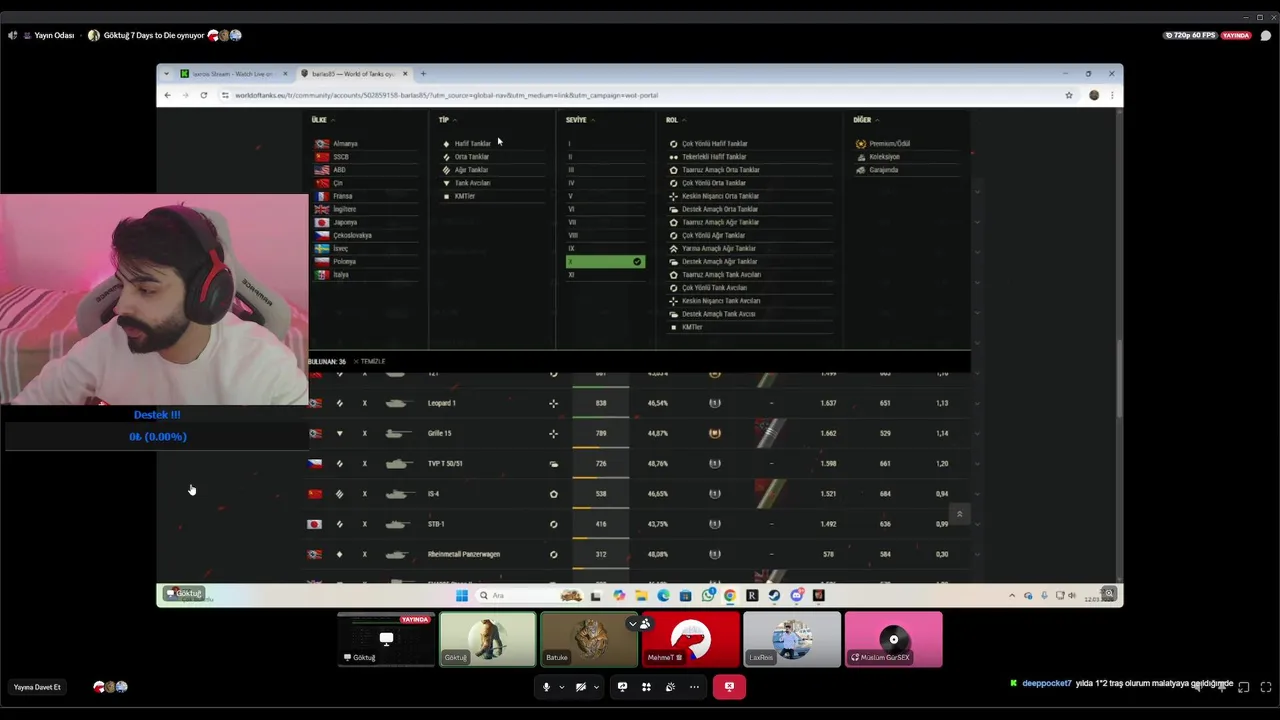Collapse the DİĞER filter column
Viewport: 1280px width, 720px height.
(x=866, y=120)
